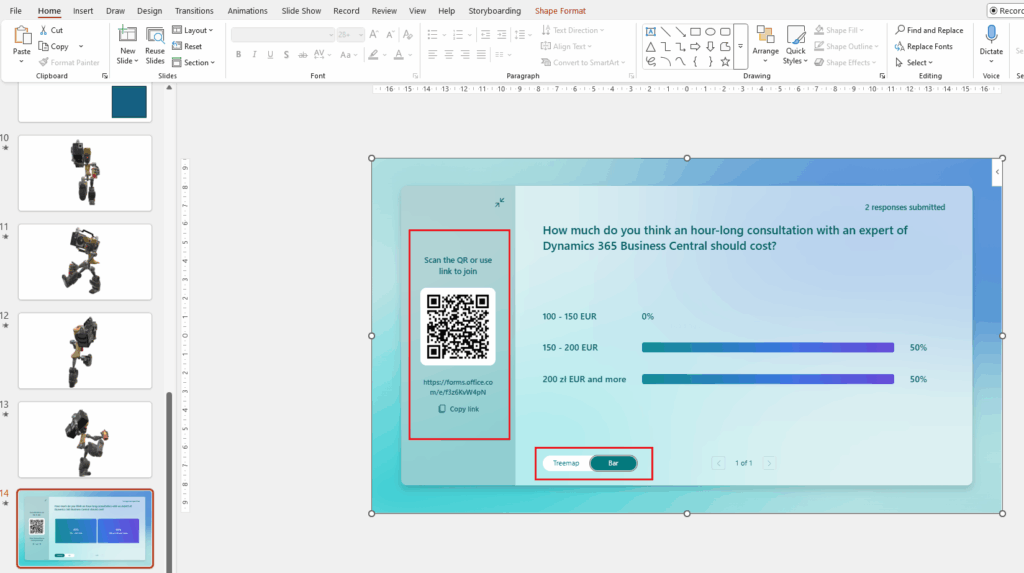1024x573 pixels.
Task: Click the slide panel vertical scrollbar
Action: click(169, 482)
